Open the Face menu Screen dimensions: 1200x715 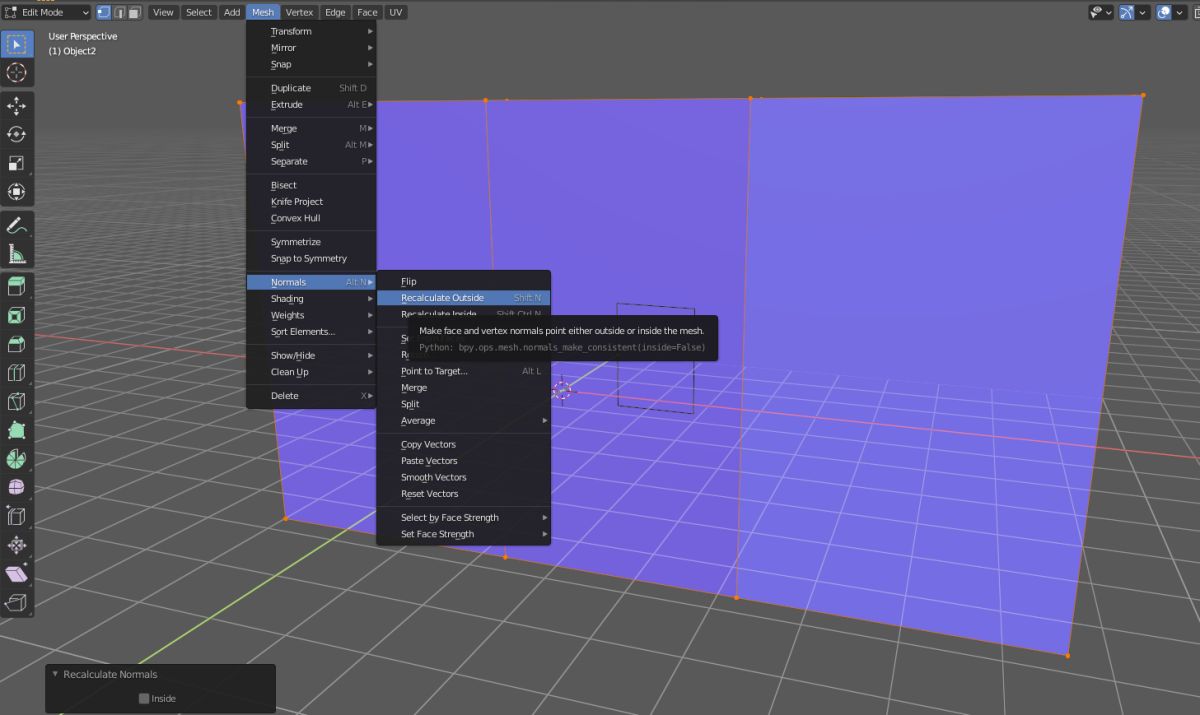point(367,12)
